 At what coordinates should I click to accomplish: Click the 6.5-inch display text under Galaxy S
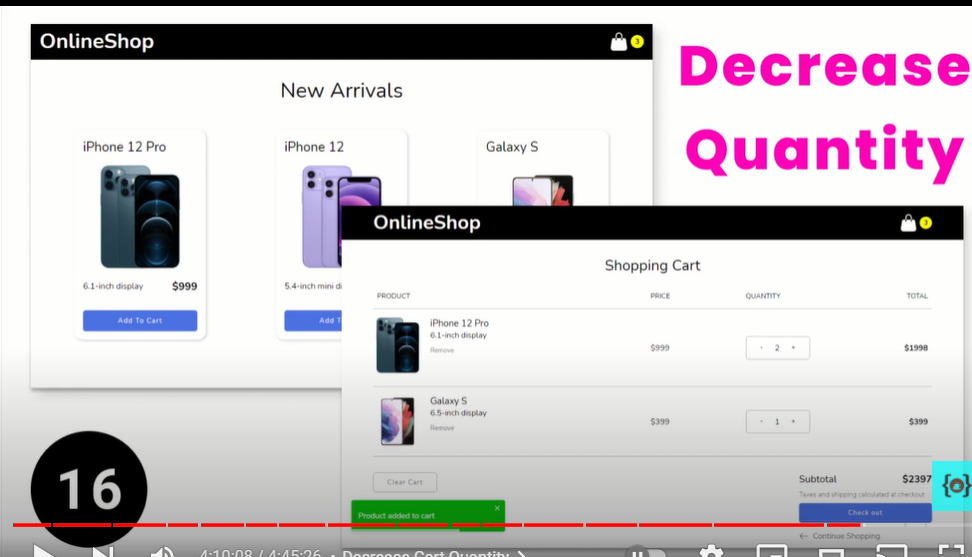(x=458, y=413)
